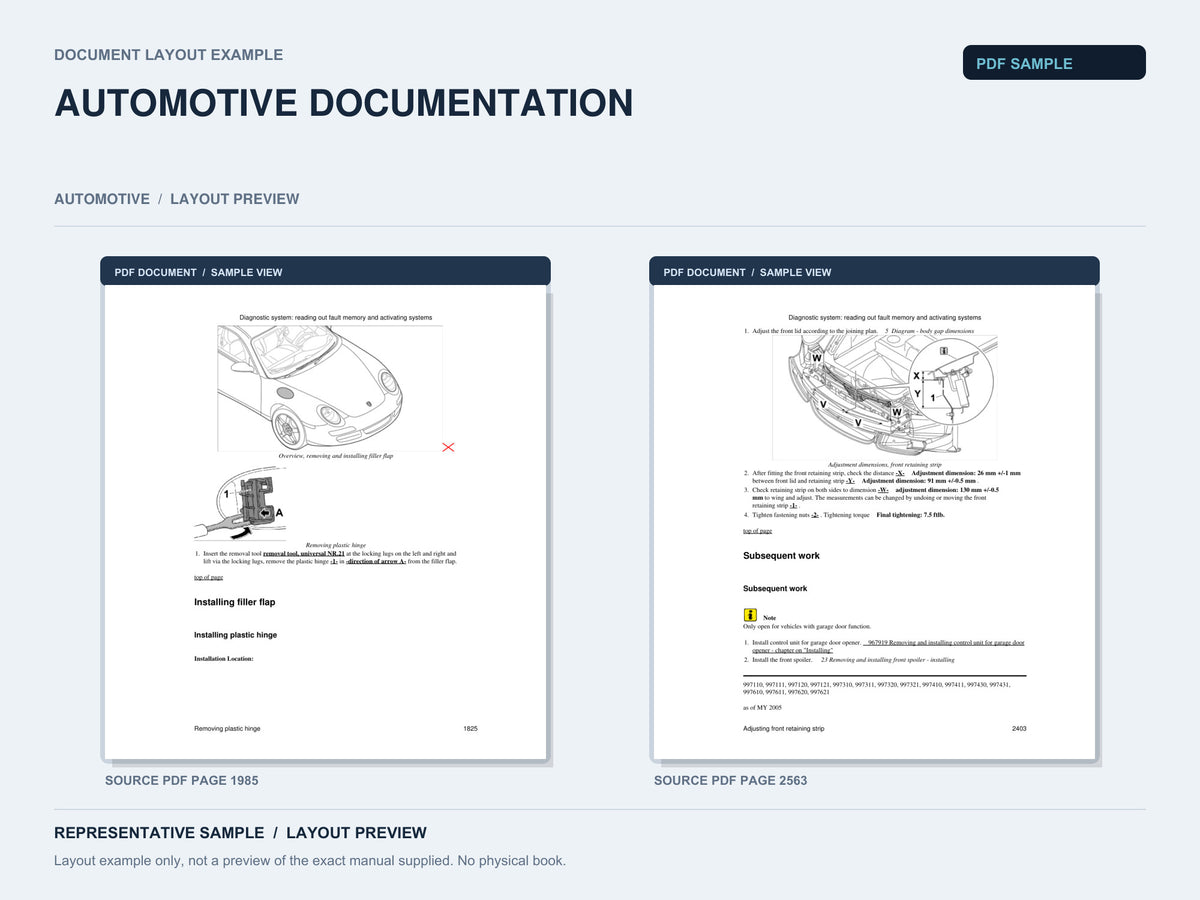The width and height of the screenshot is (1200, 900).
Task: Click the 'Diagnostic system' title on left page
Action: point(336,317)
